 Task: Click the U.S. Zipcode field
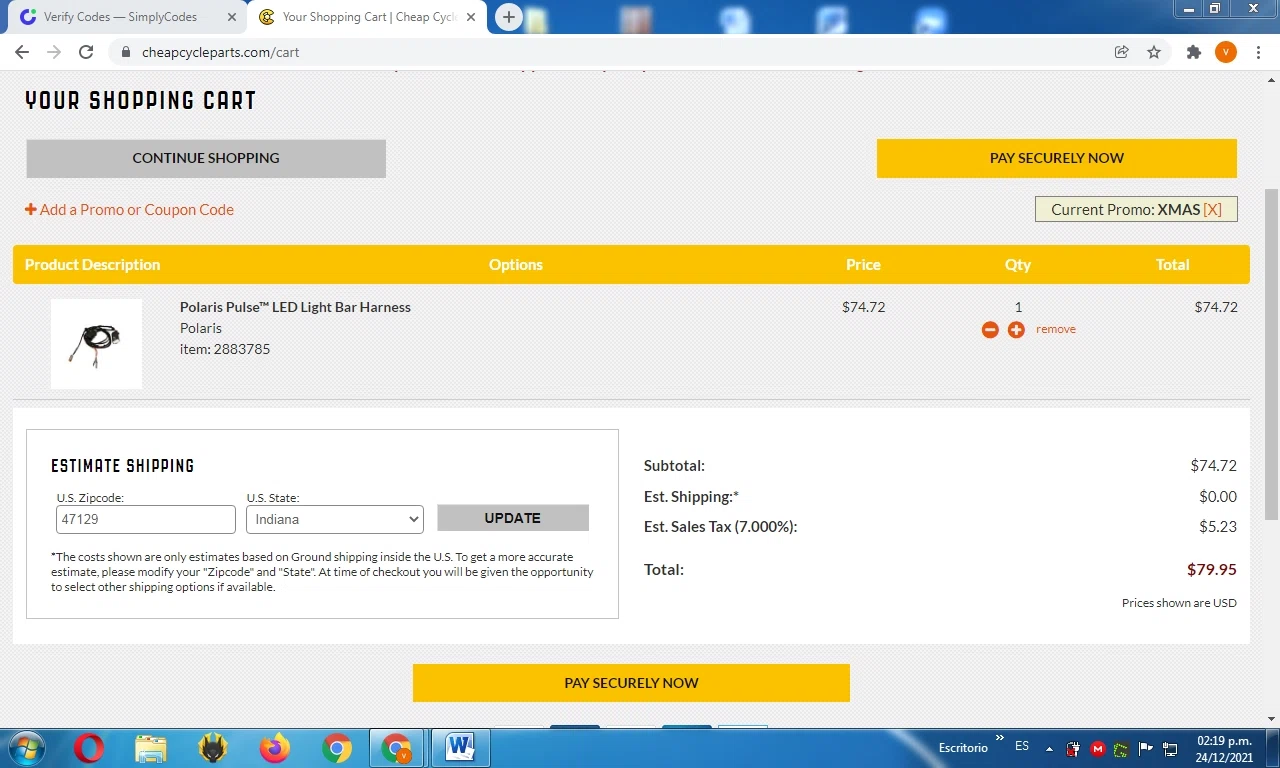tap(146, 519)
